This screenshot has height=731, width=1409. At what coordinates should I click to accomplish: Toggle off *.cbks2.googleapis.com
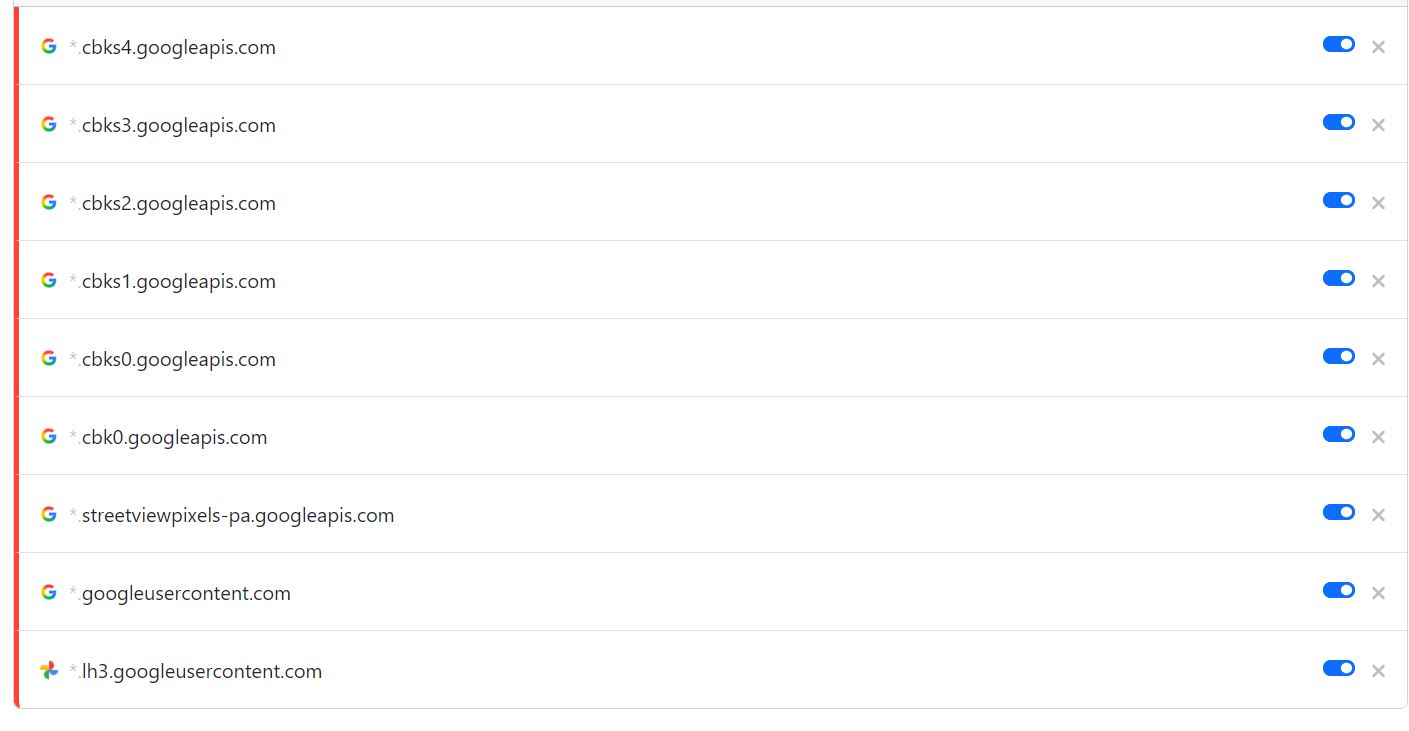(x=1338, y=200)
